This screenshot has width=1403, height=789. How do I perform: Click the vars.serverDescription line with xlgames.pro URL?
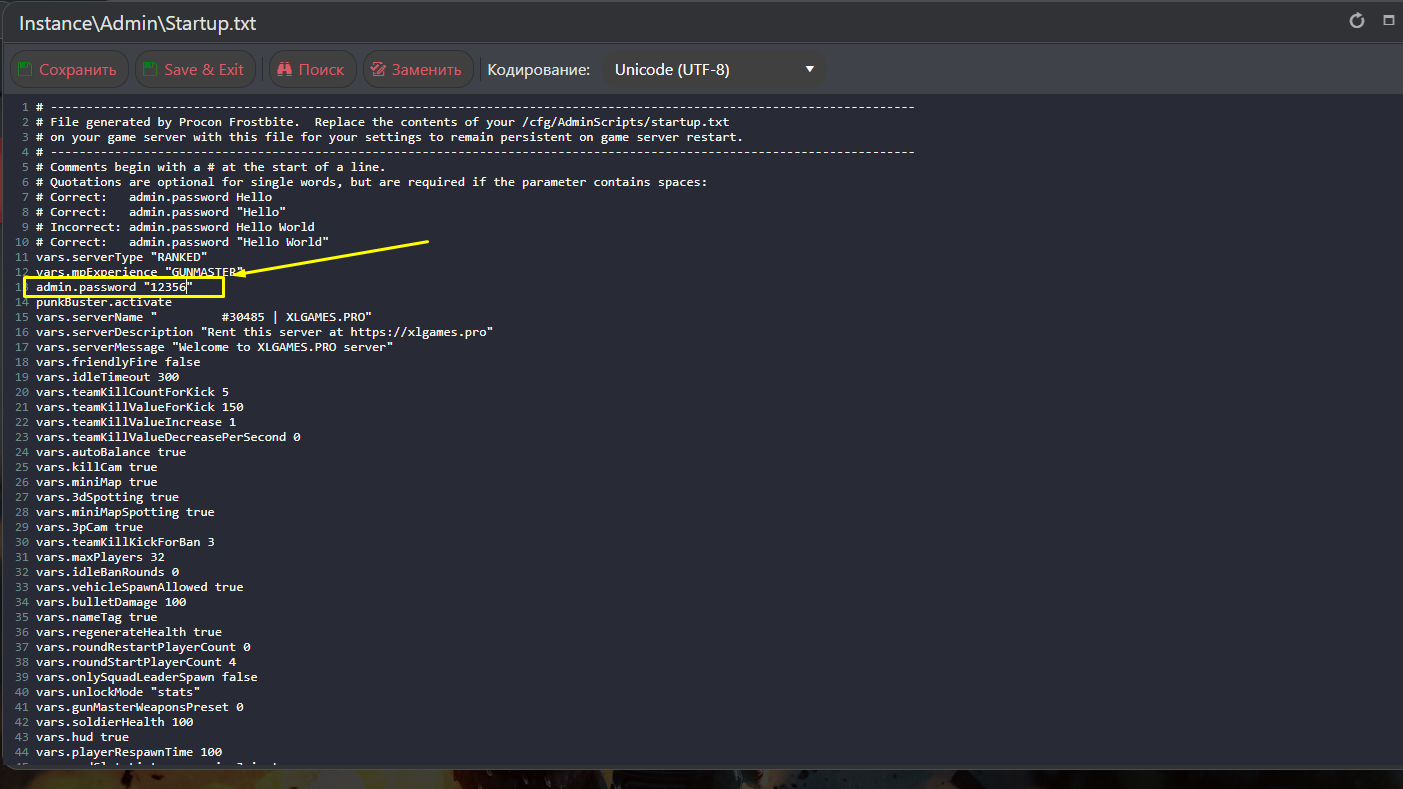[x=264, y=332]
